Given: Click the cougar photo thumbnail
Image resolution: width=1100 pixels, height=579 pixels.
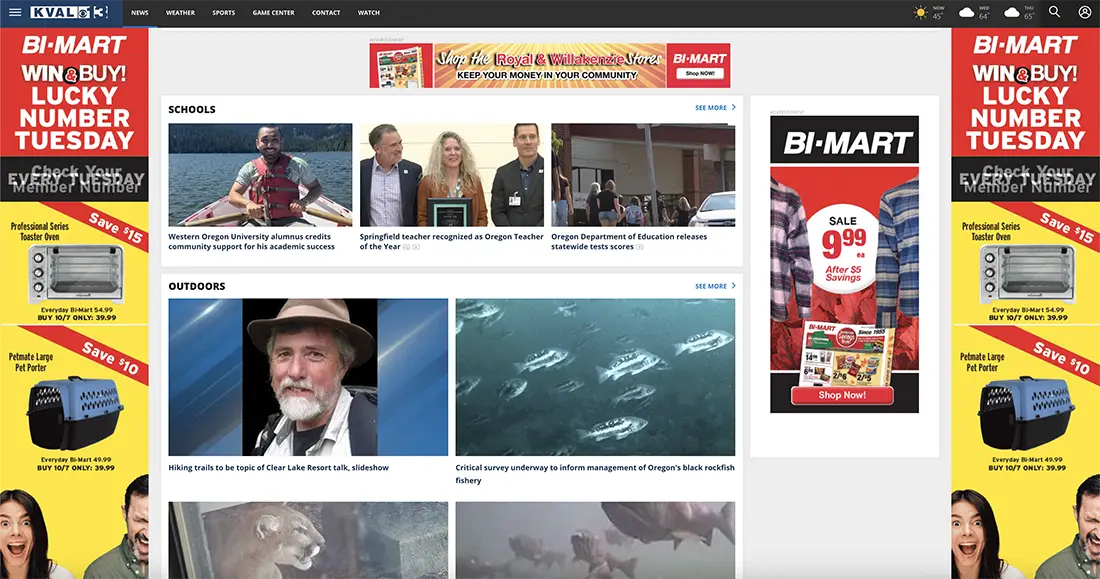Looking at the screenshot, I should (308, 540).
